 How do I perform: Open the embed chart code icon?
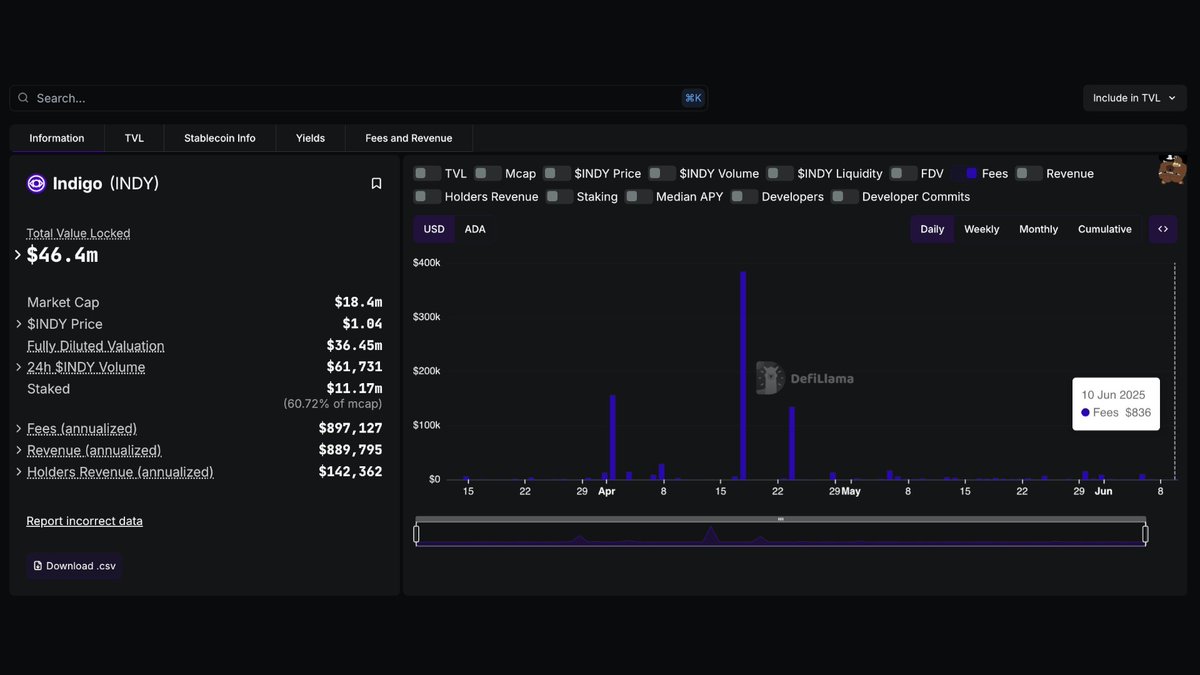(1163, 229)
